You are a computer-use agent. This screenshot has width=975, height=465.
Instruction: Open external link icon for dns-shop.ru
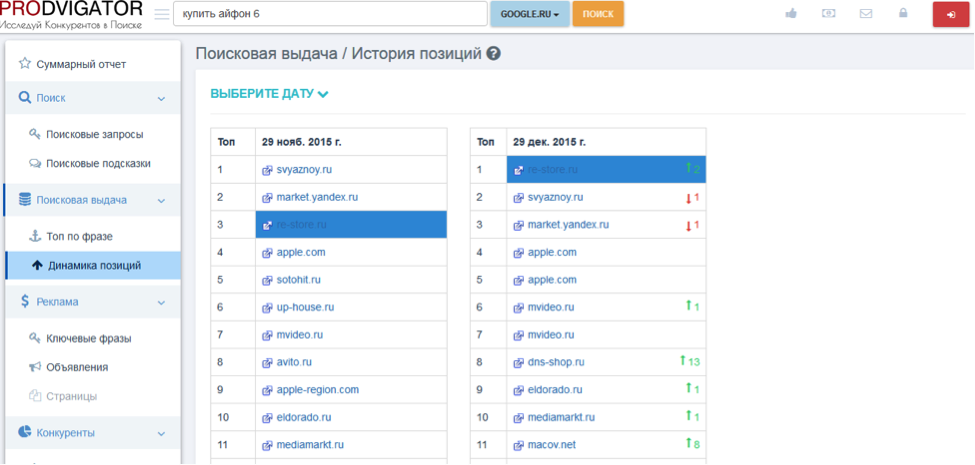[x=518, y=362]
